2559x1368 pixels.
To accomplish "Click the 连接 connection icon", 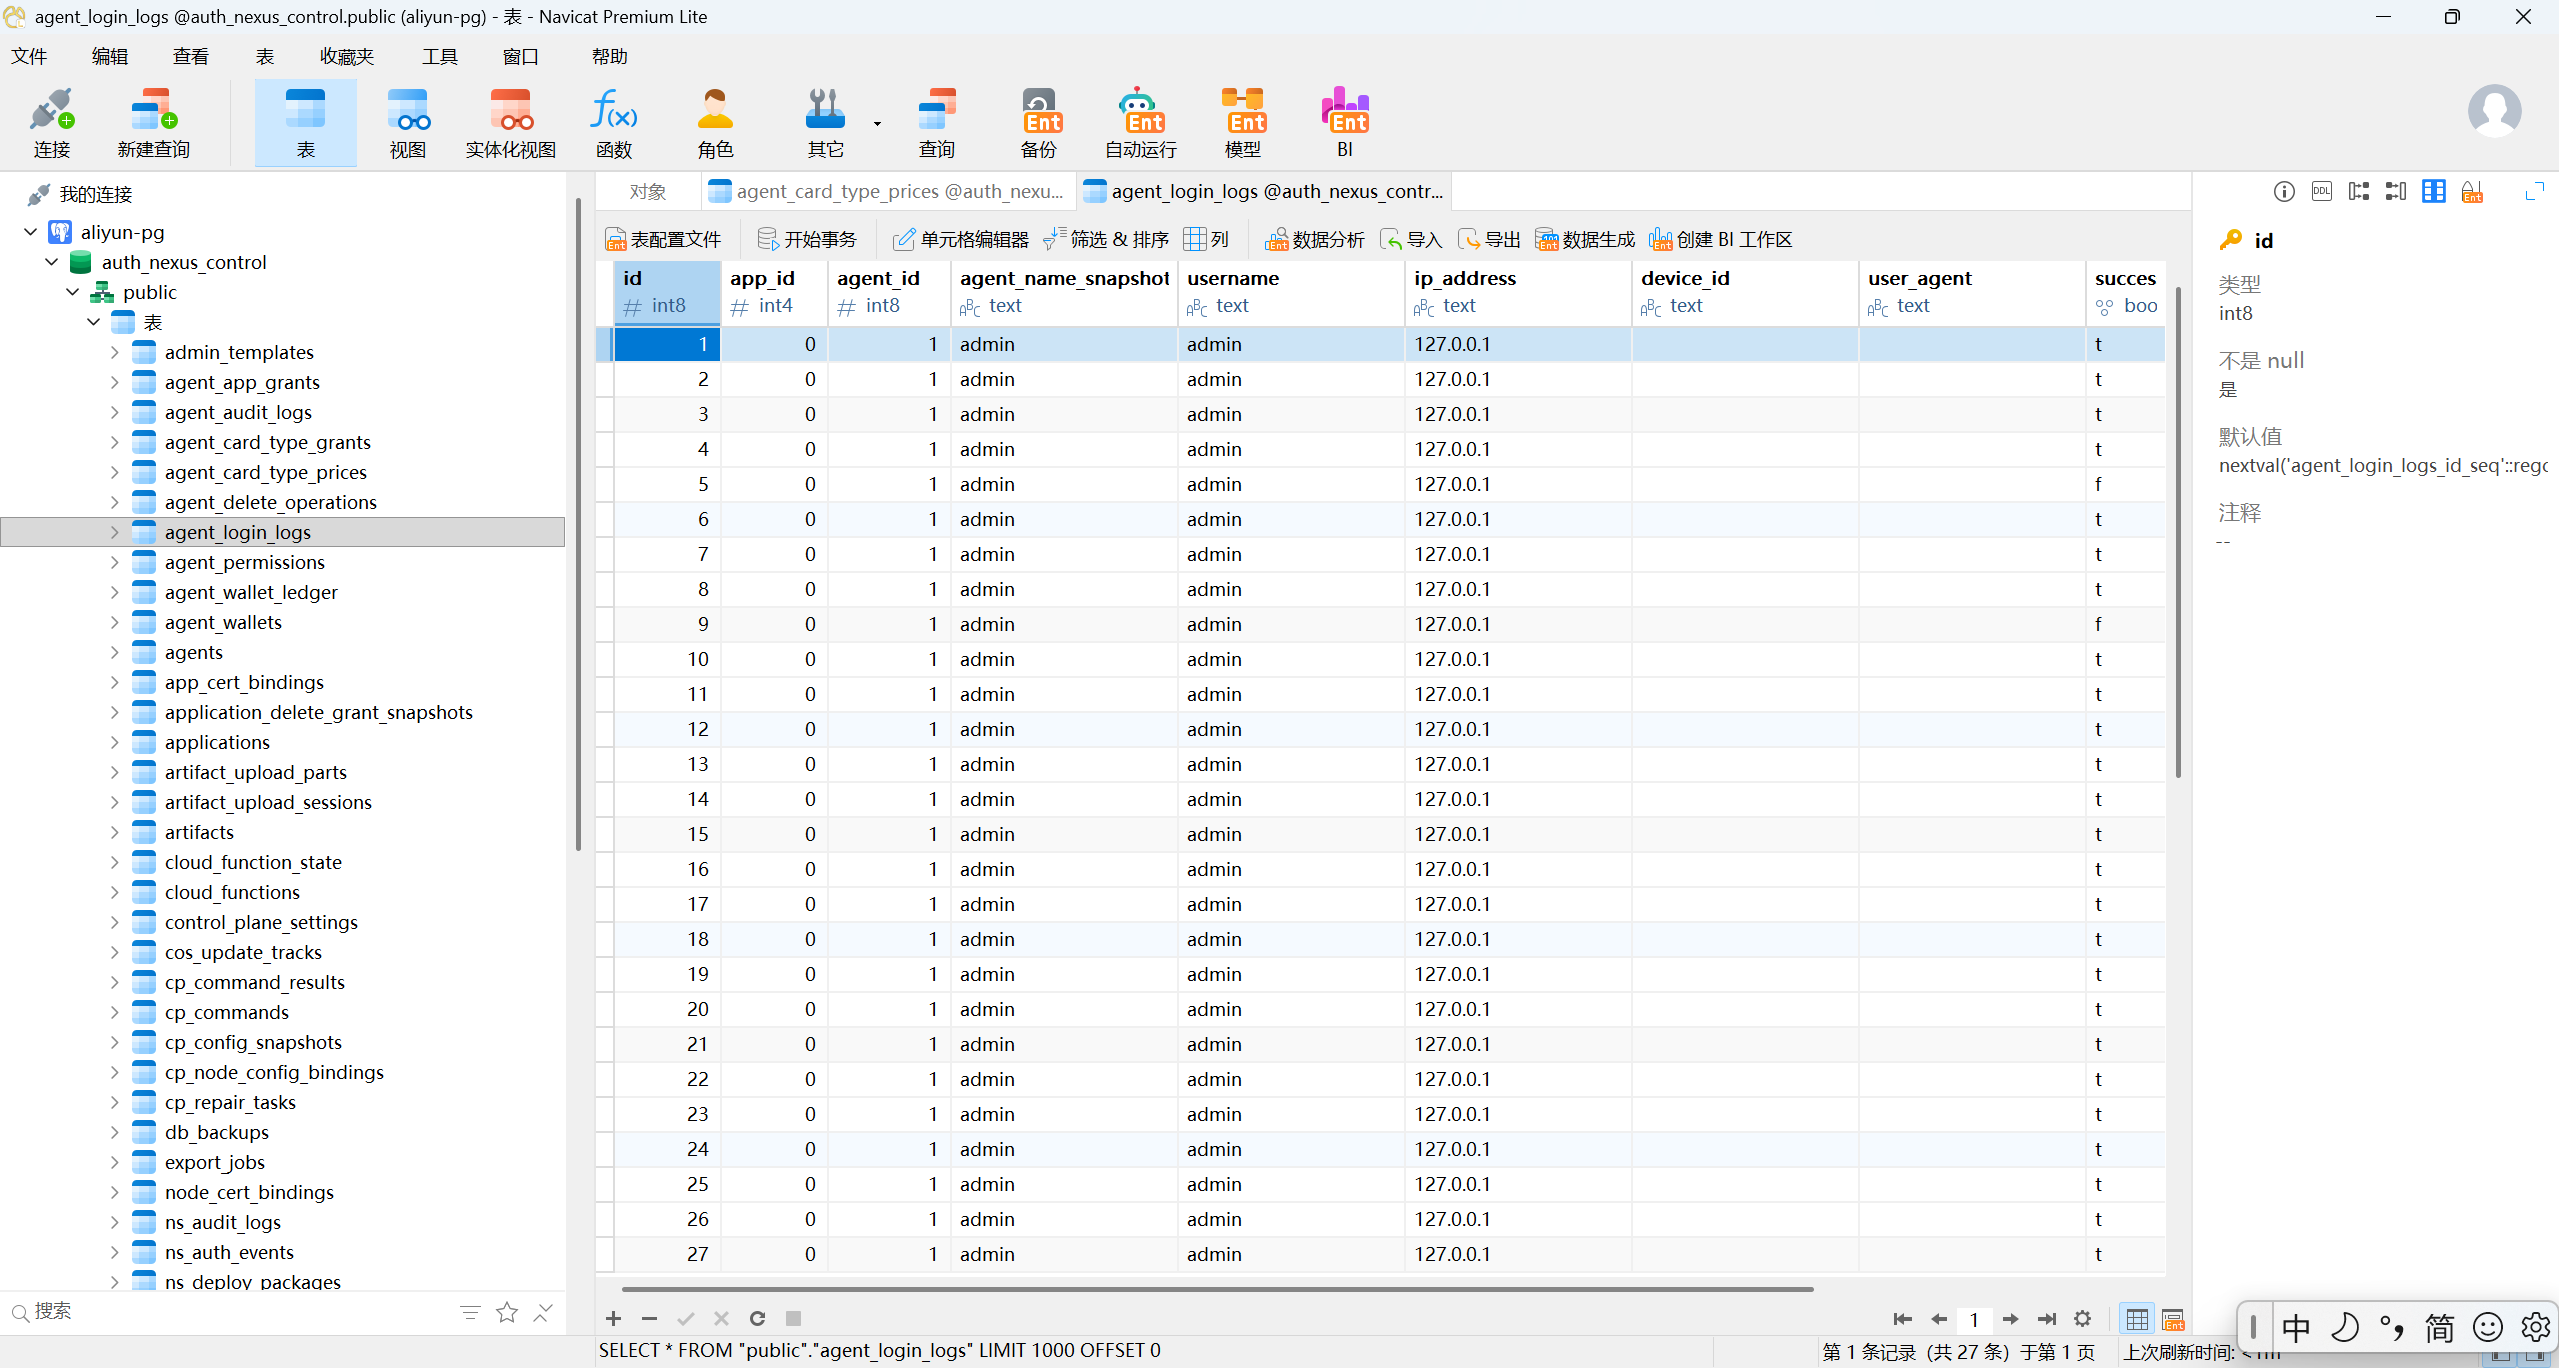I will pyautogui.click(x=51, y=122).
